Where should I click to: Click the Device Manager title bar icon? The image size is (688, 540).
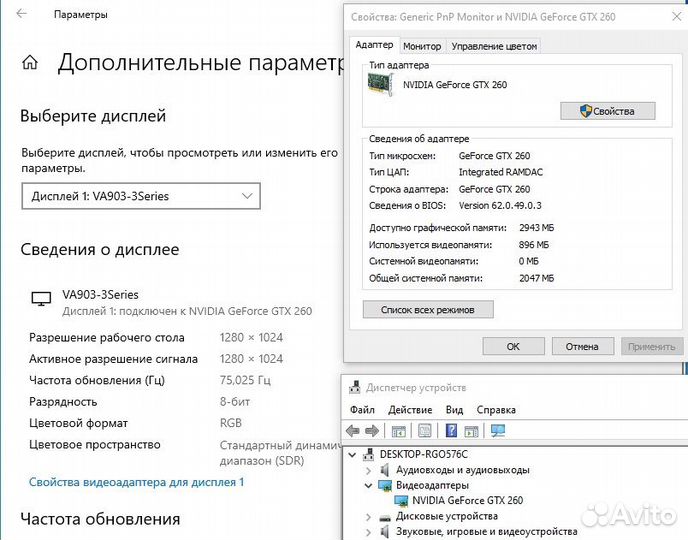[354, 387]
